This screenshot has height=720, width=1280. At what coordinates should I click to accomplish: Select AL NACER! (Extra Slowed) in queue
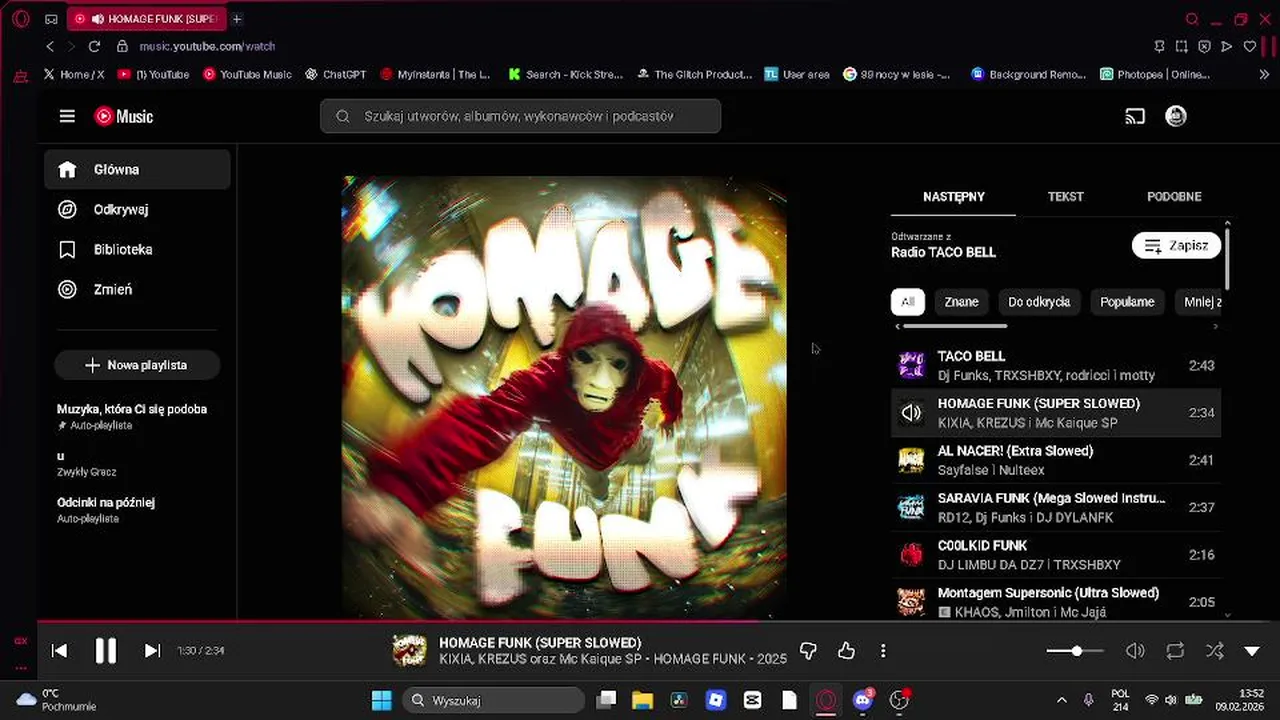pos(1056,460)
